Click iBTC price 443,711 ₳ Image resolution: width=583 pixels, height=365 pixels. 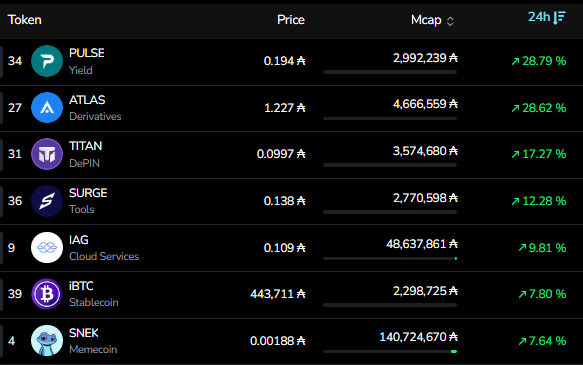click(x=278, y=294)
